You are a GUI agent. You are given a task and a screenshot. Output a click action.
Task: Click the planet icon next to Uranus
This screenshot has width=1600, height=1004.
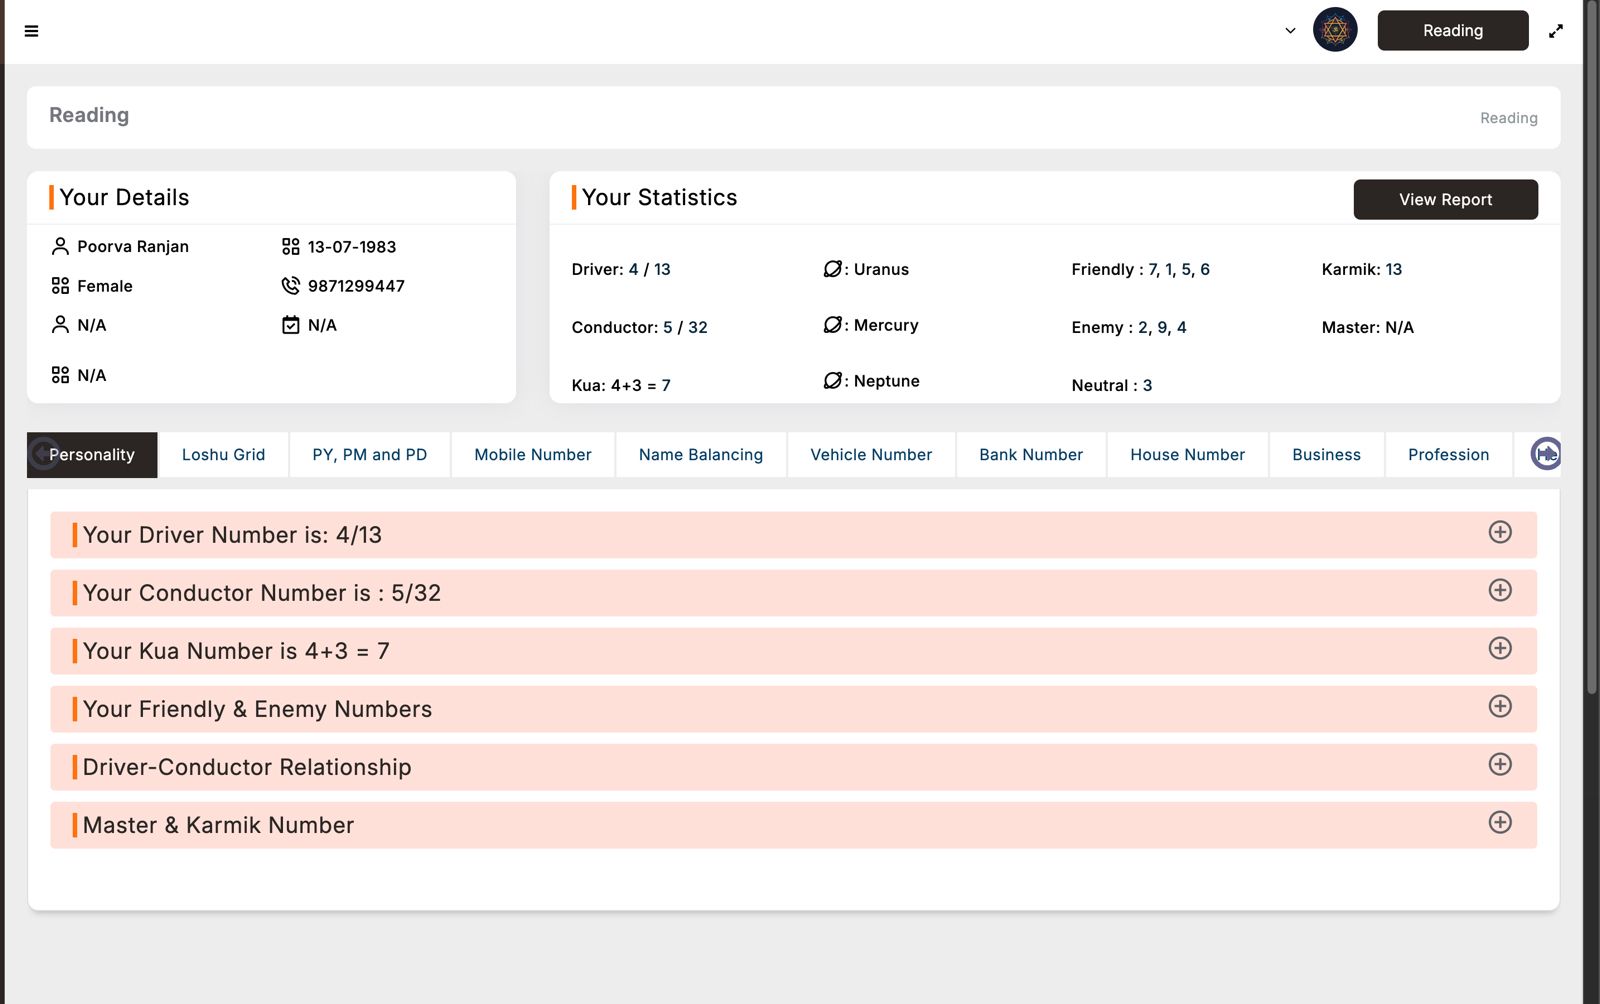pyautogui.click(x=832, y=269)
